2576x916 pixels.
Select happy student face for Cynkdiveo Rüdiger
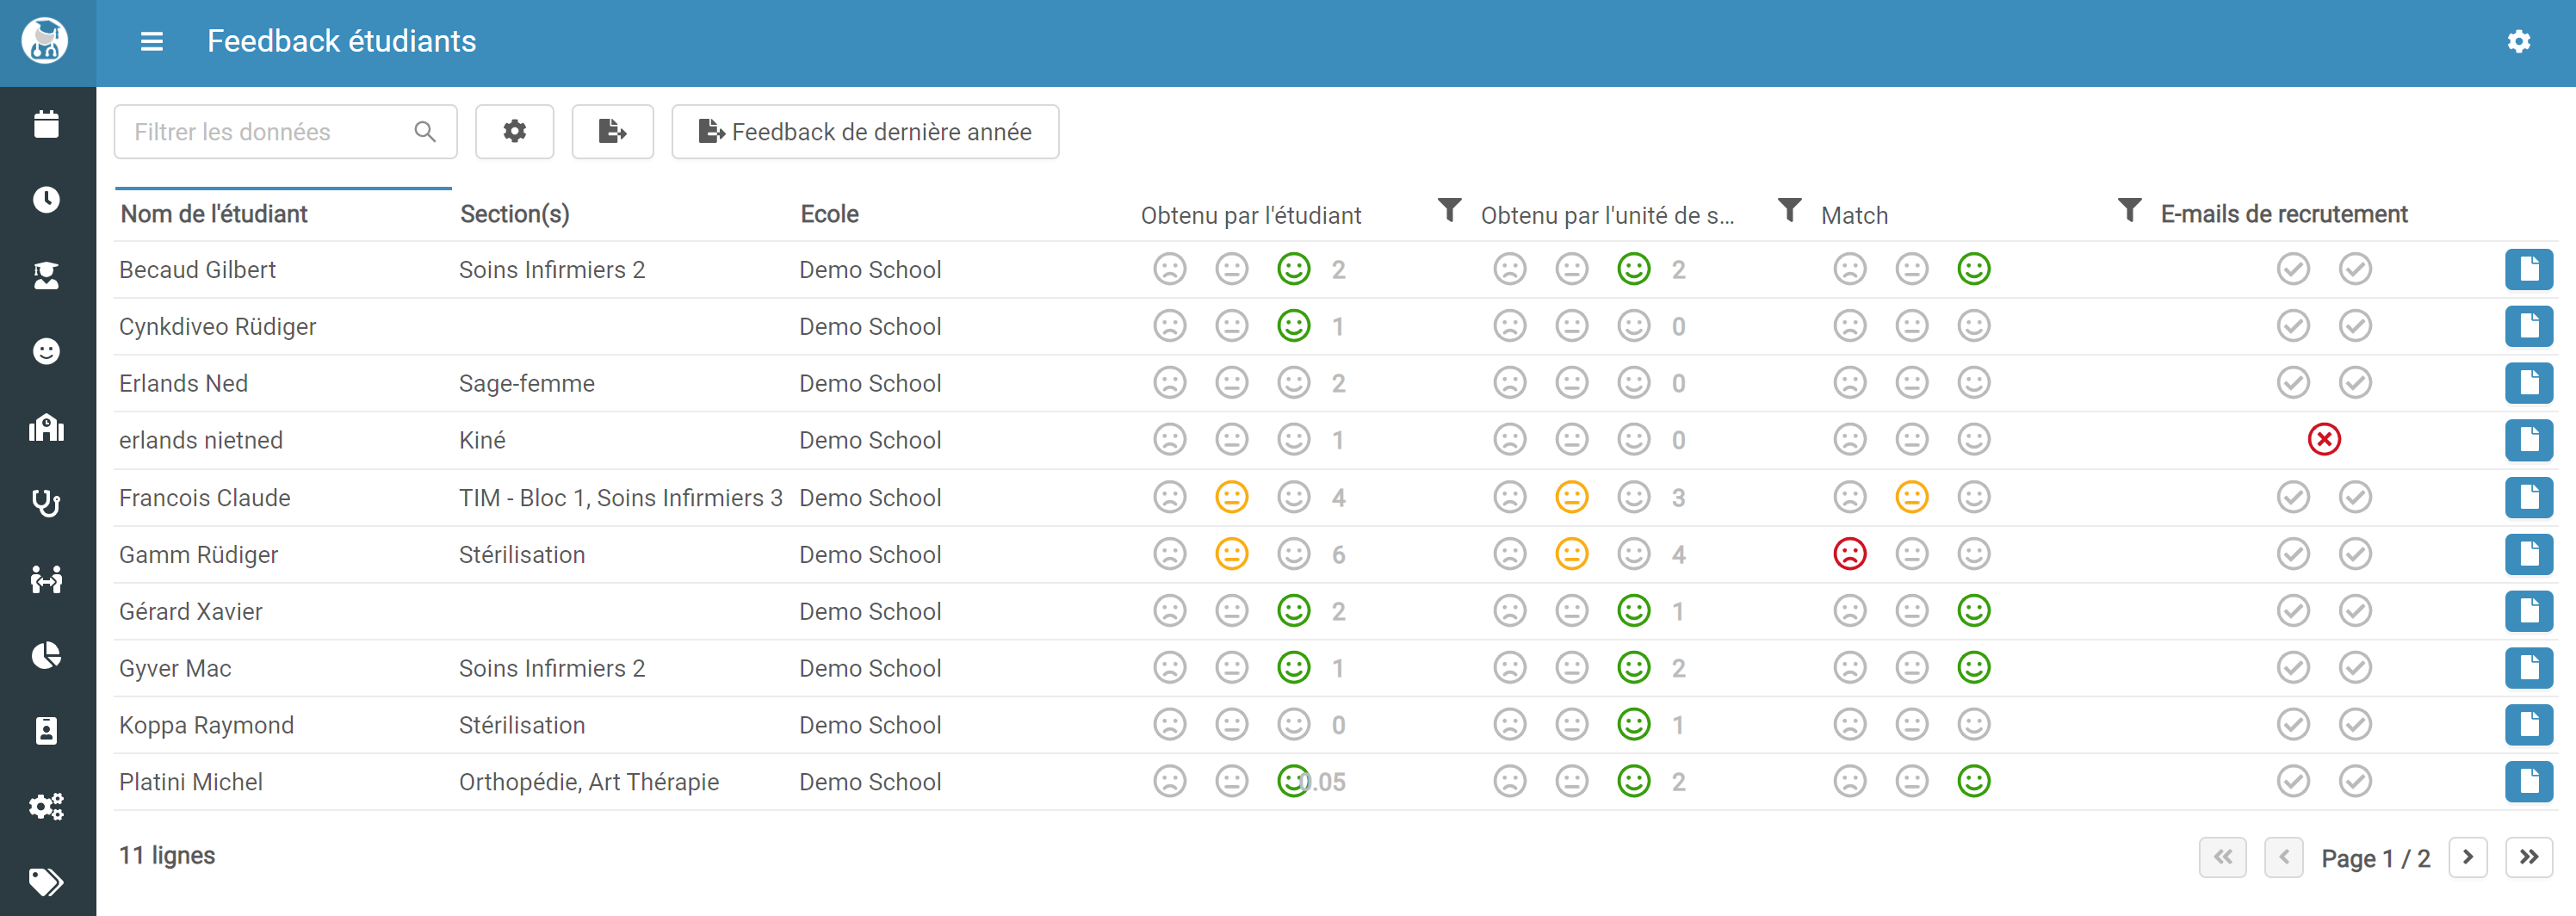pyautogui.click(x=1293, y=326)
